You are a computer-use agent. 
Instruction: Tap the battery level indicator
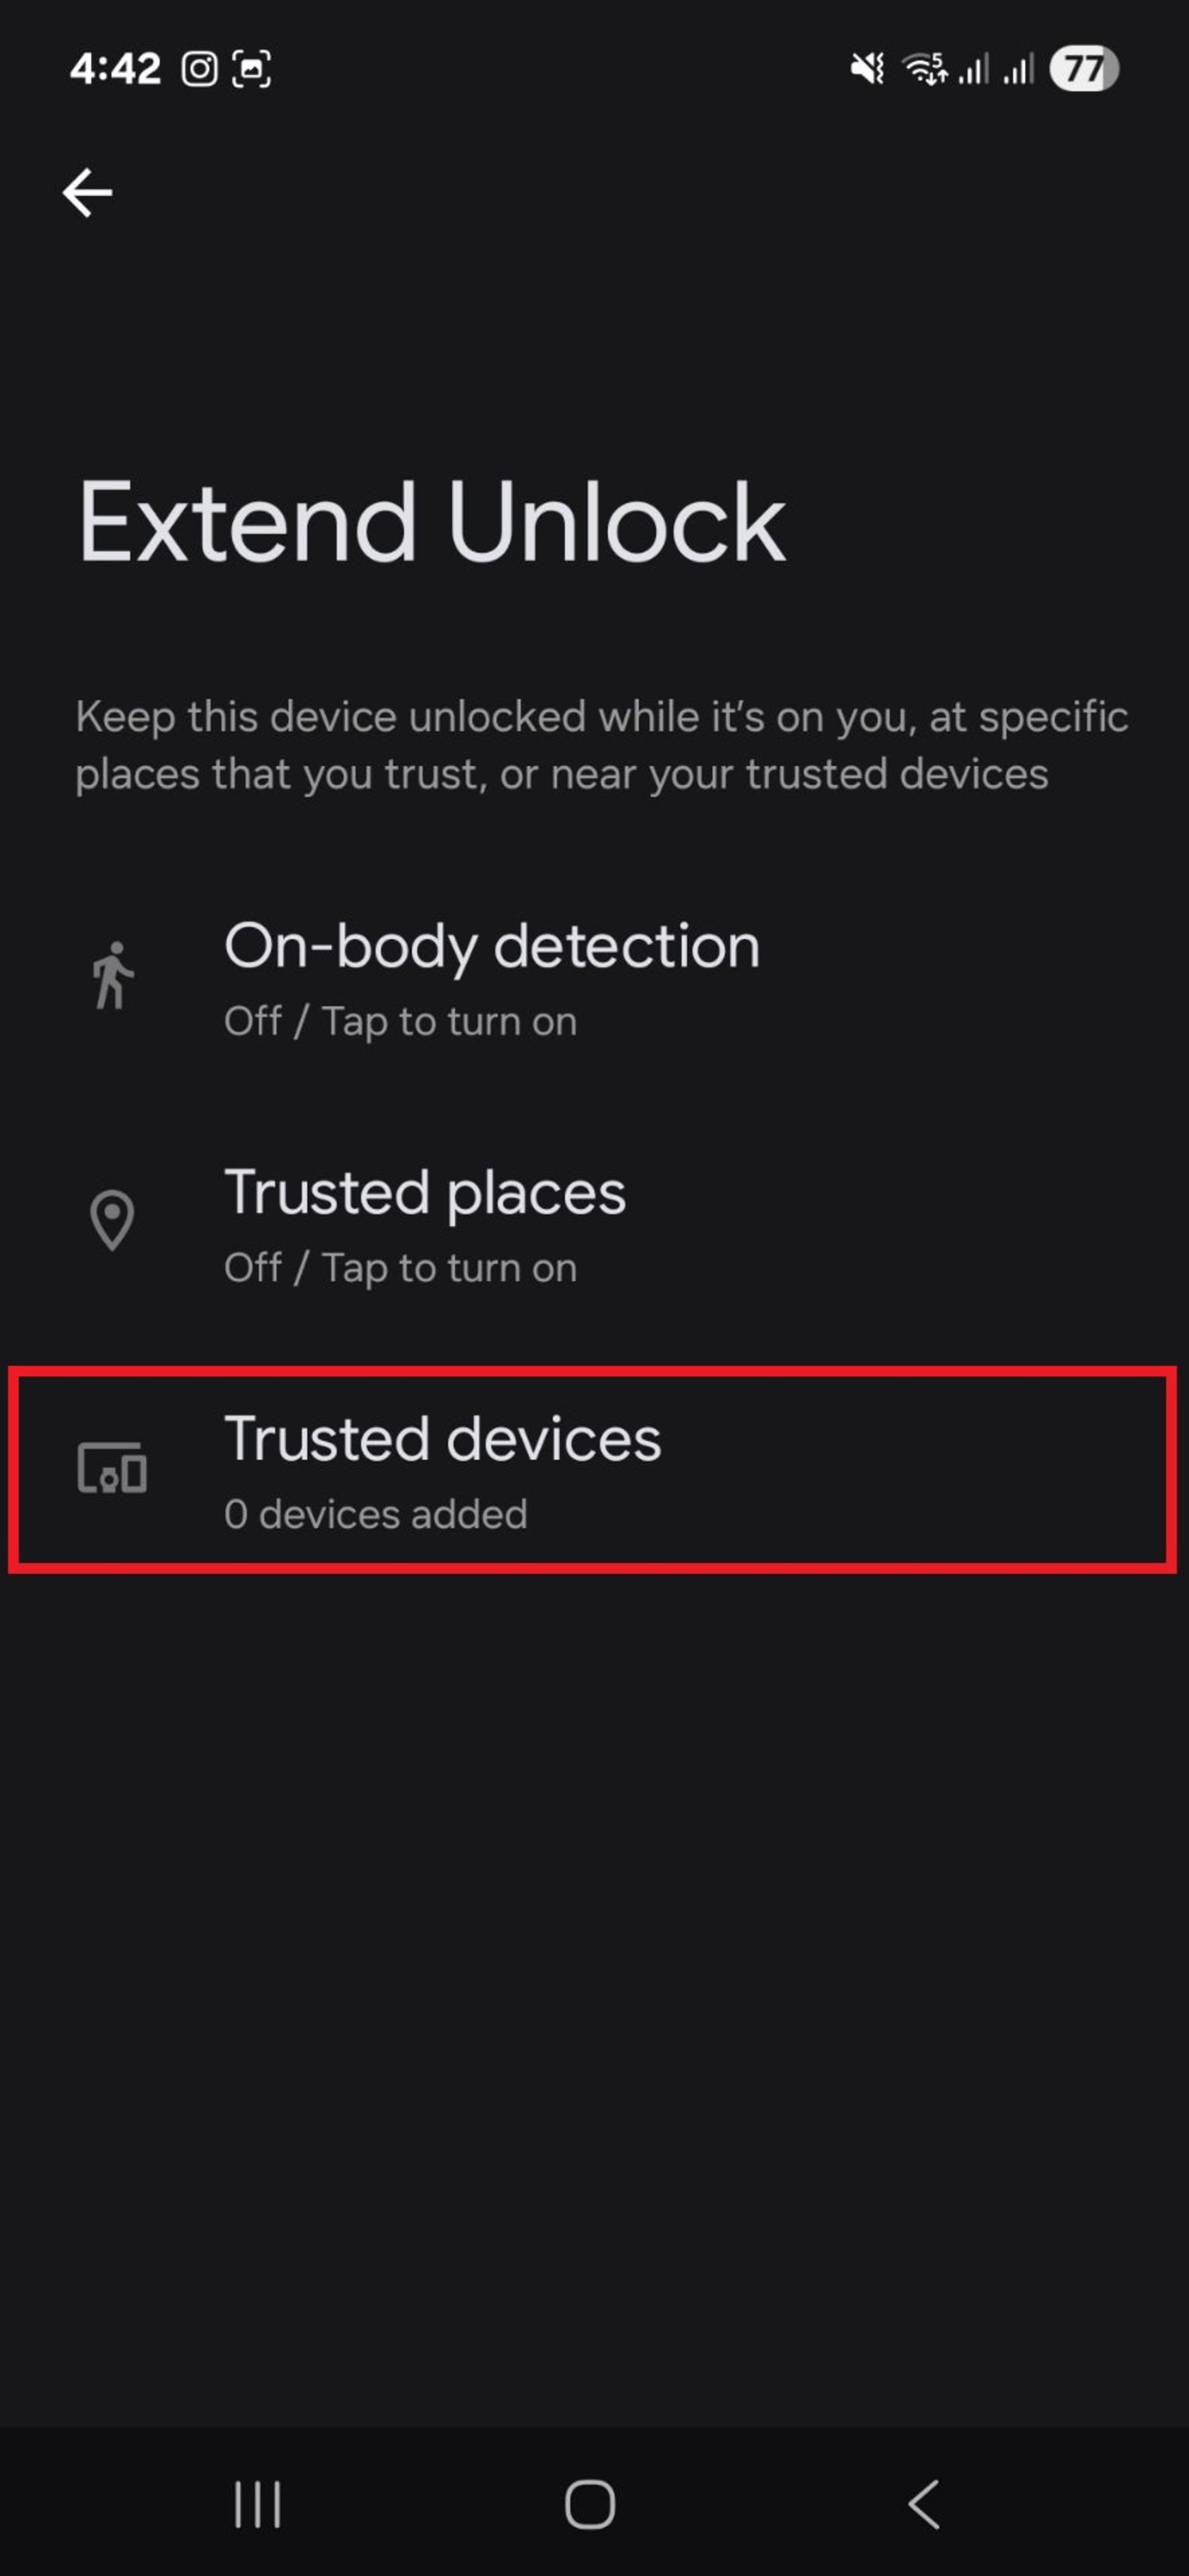(x=1083, y=69)
